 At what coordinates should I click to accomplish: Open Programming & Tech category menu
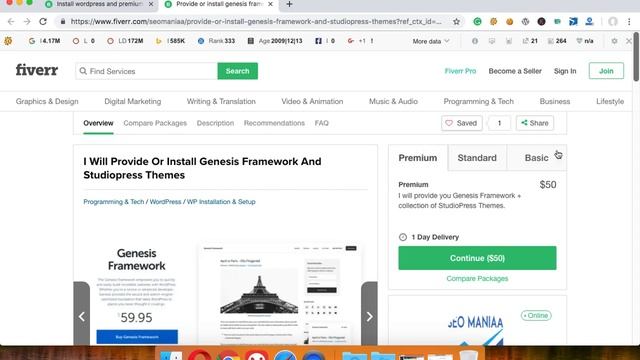[x=479, y=101]
